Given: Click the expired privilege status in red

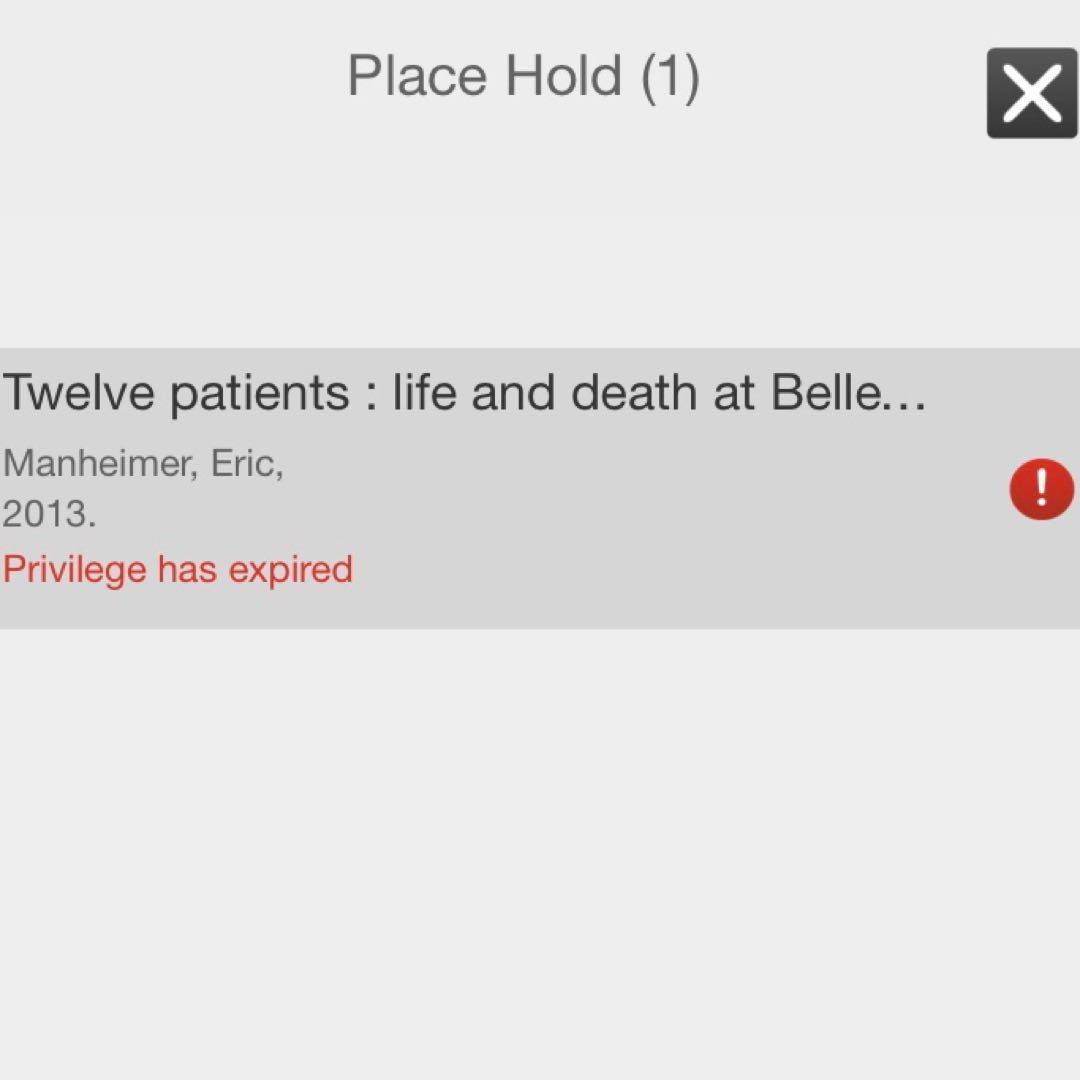Looking at the screenshot, I should pyautogui.click(x=178, y=570).
